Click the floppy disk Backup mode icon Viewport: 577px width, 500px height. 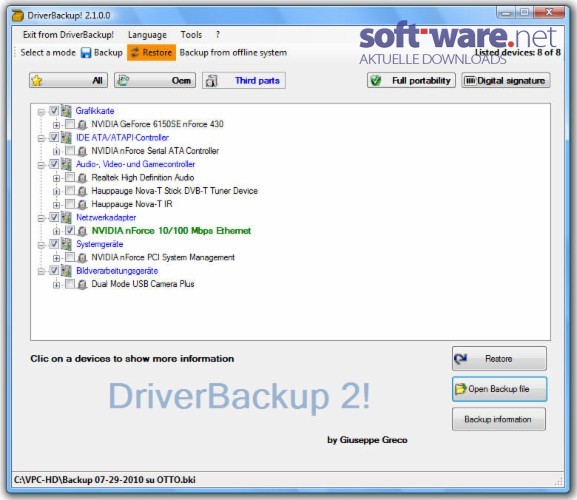coord(86,53)
